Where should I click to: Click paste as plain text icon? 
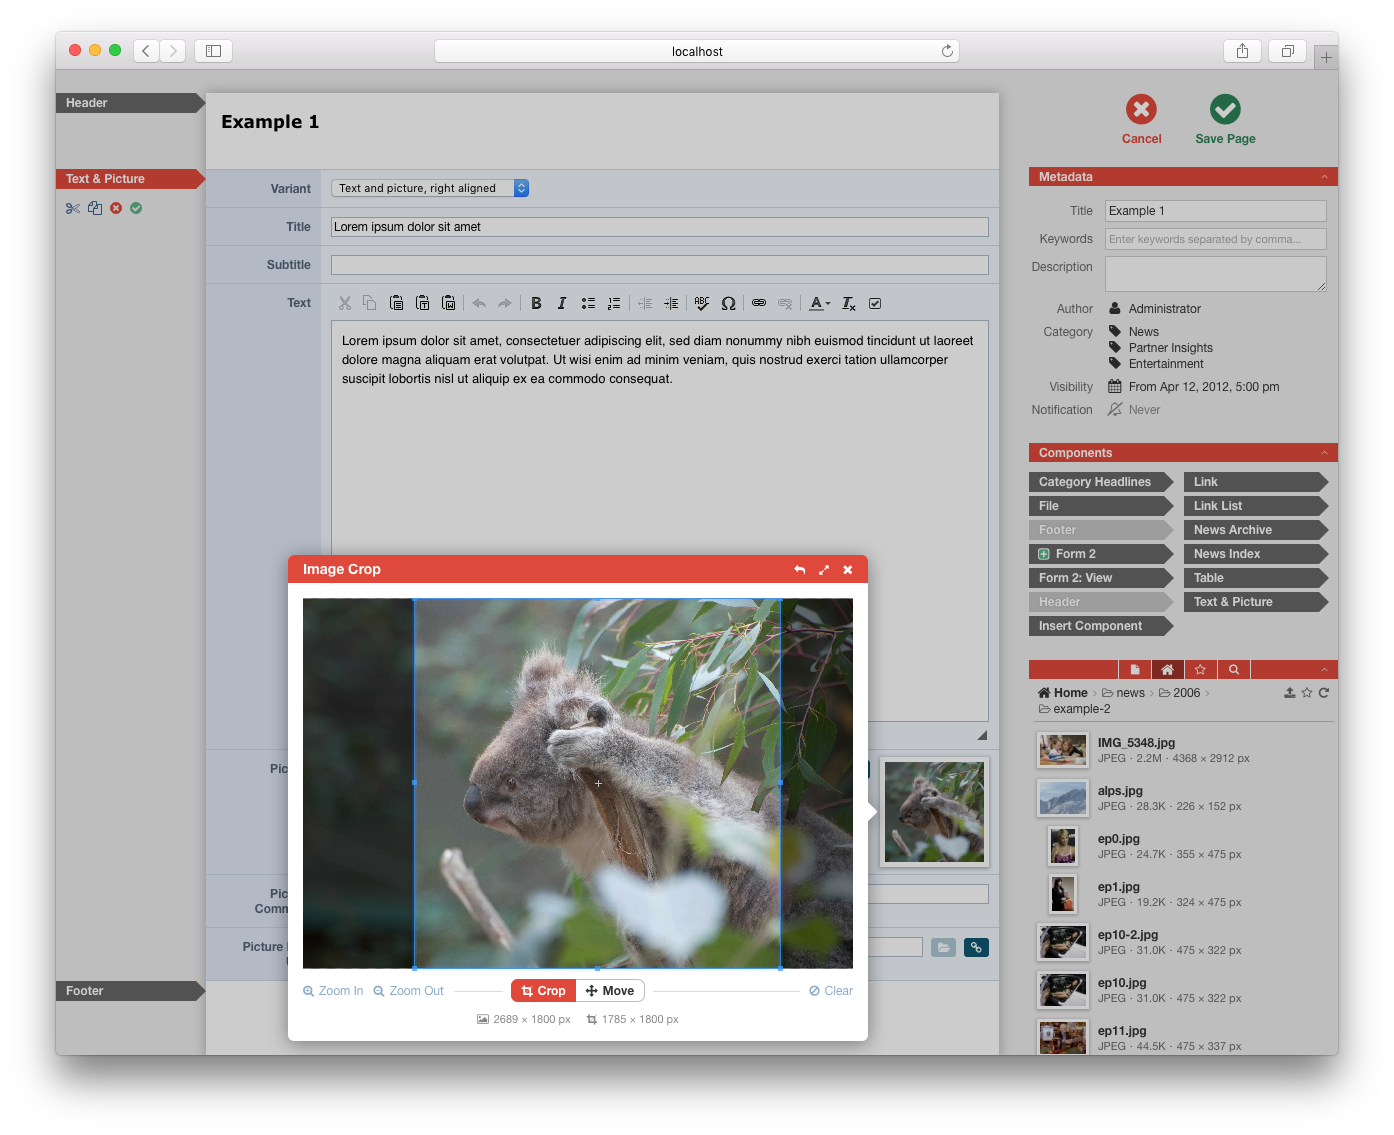point(422,303)
